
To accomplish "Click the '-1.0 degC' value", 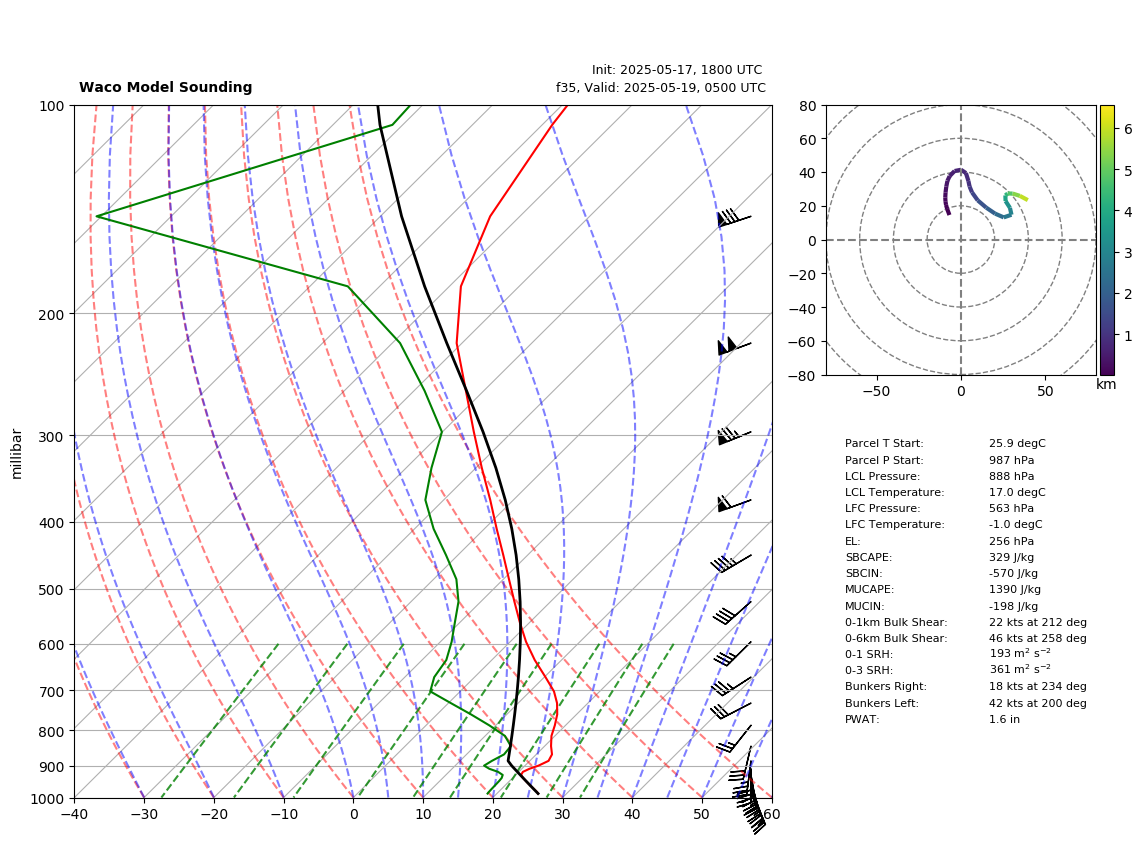I will tap(1015, 524).
